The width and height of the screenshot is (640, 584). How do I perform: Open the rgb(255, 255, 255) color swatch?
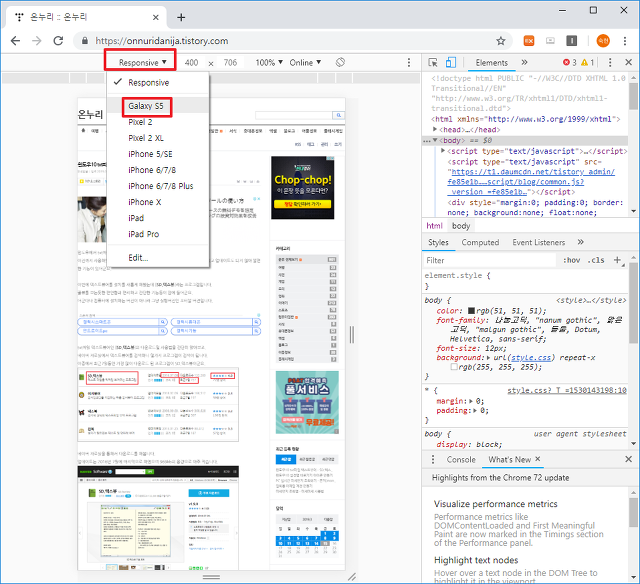tap(453, 367)
